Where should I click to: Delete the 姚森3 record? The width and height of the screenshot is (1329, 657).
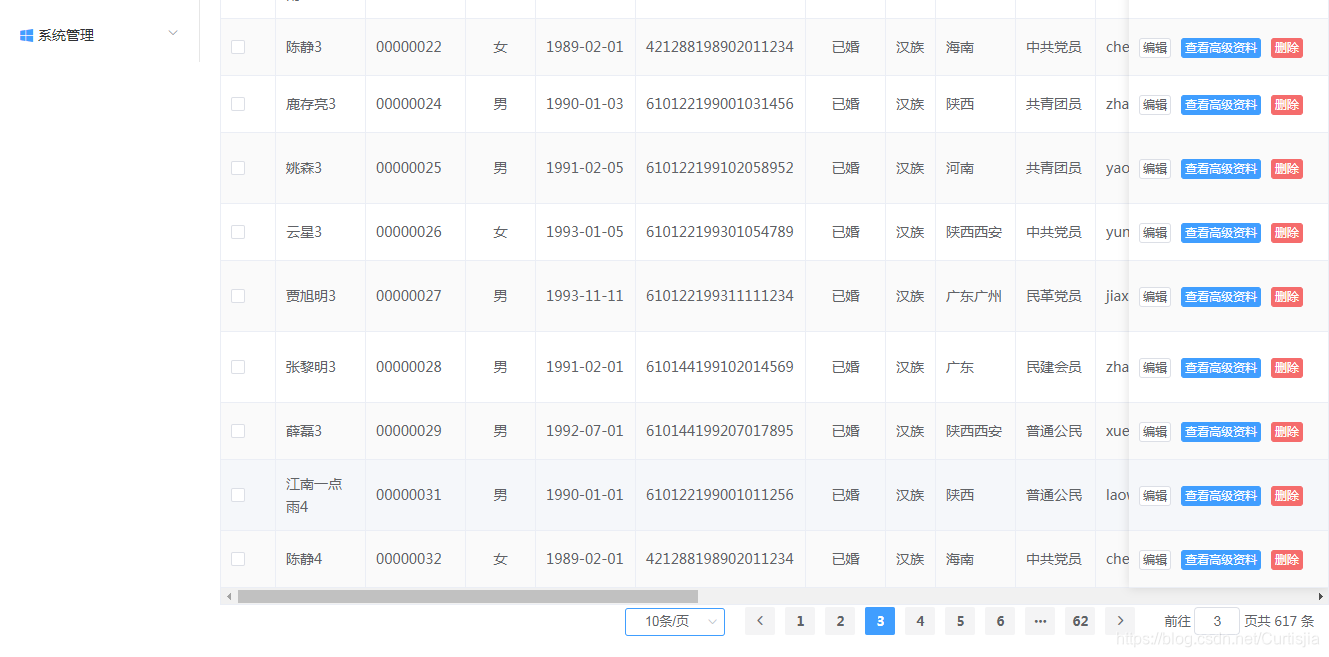pos(1287,168)
